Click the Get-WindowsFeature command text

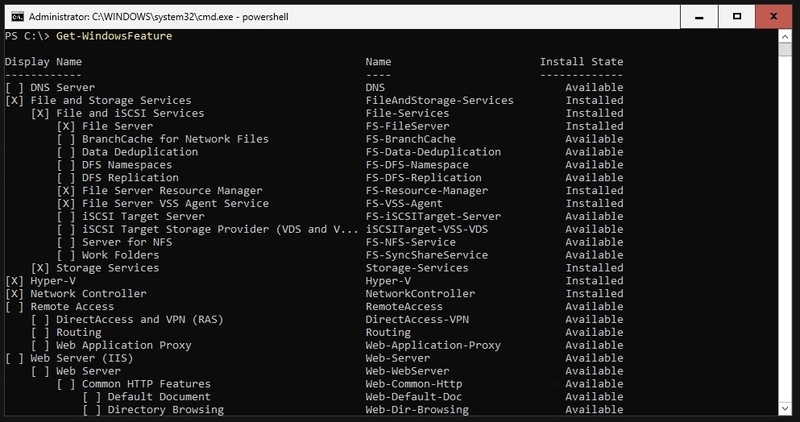tap(114, 36)
